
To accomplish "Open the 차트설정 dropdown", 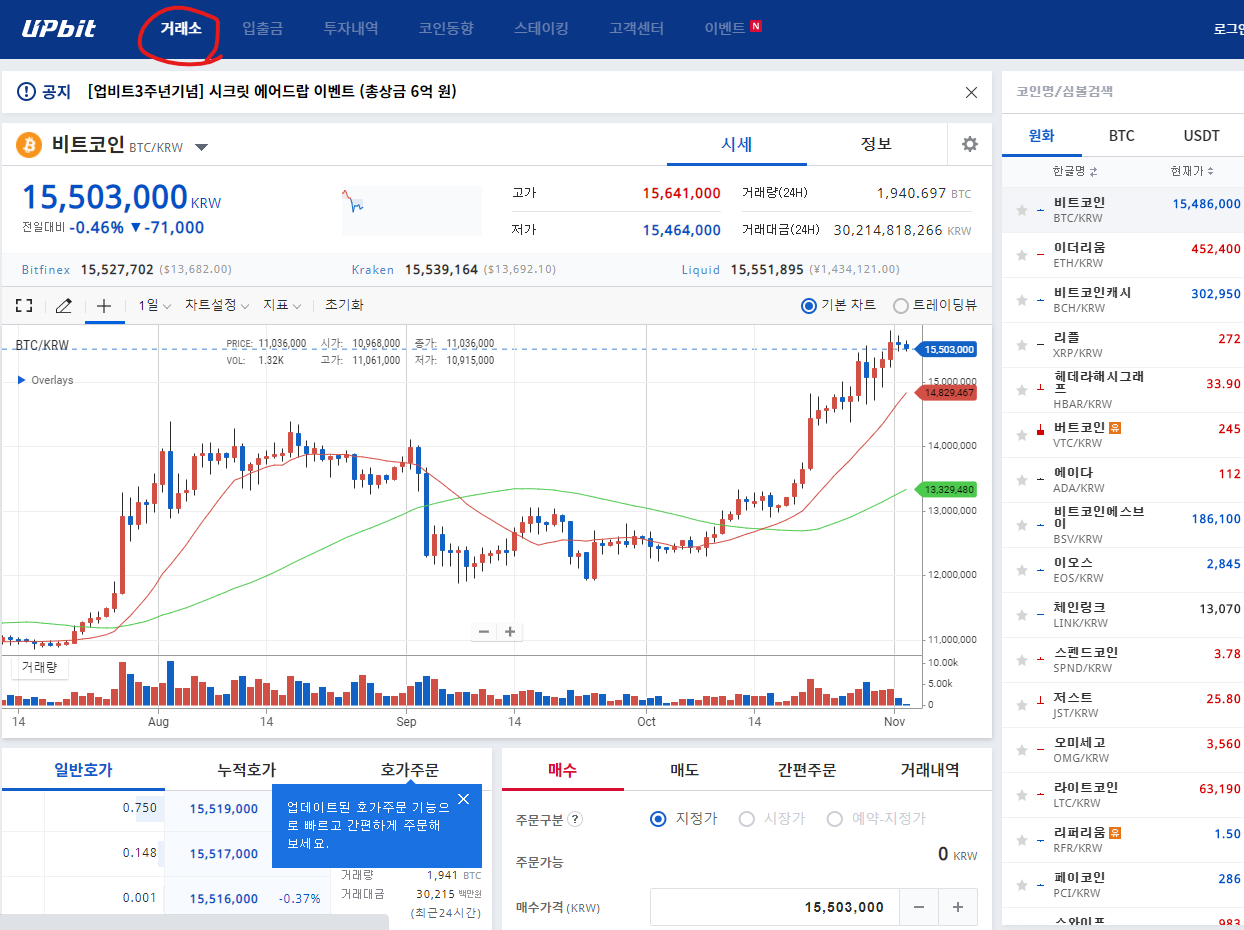I will (x=216, y=305).
